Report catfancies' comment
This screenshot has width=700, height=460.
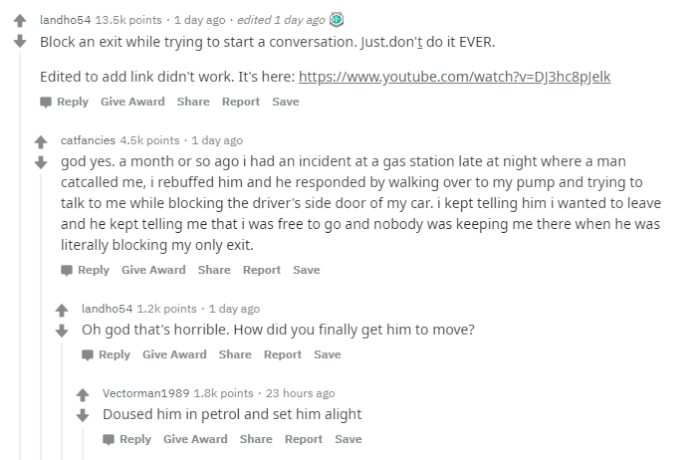(263, 270)
